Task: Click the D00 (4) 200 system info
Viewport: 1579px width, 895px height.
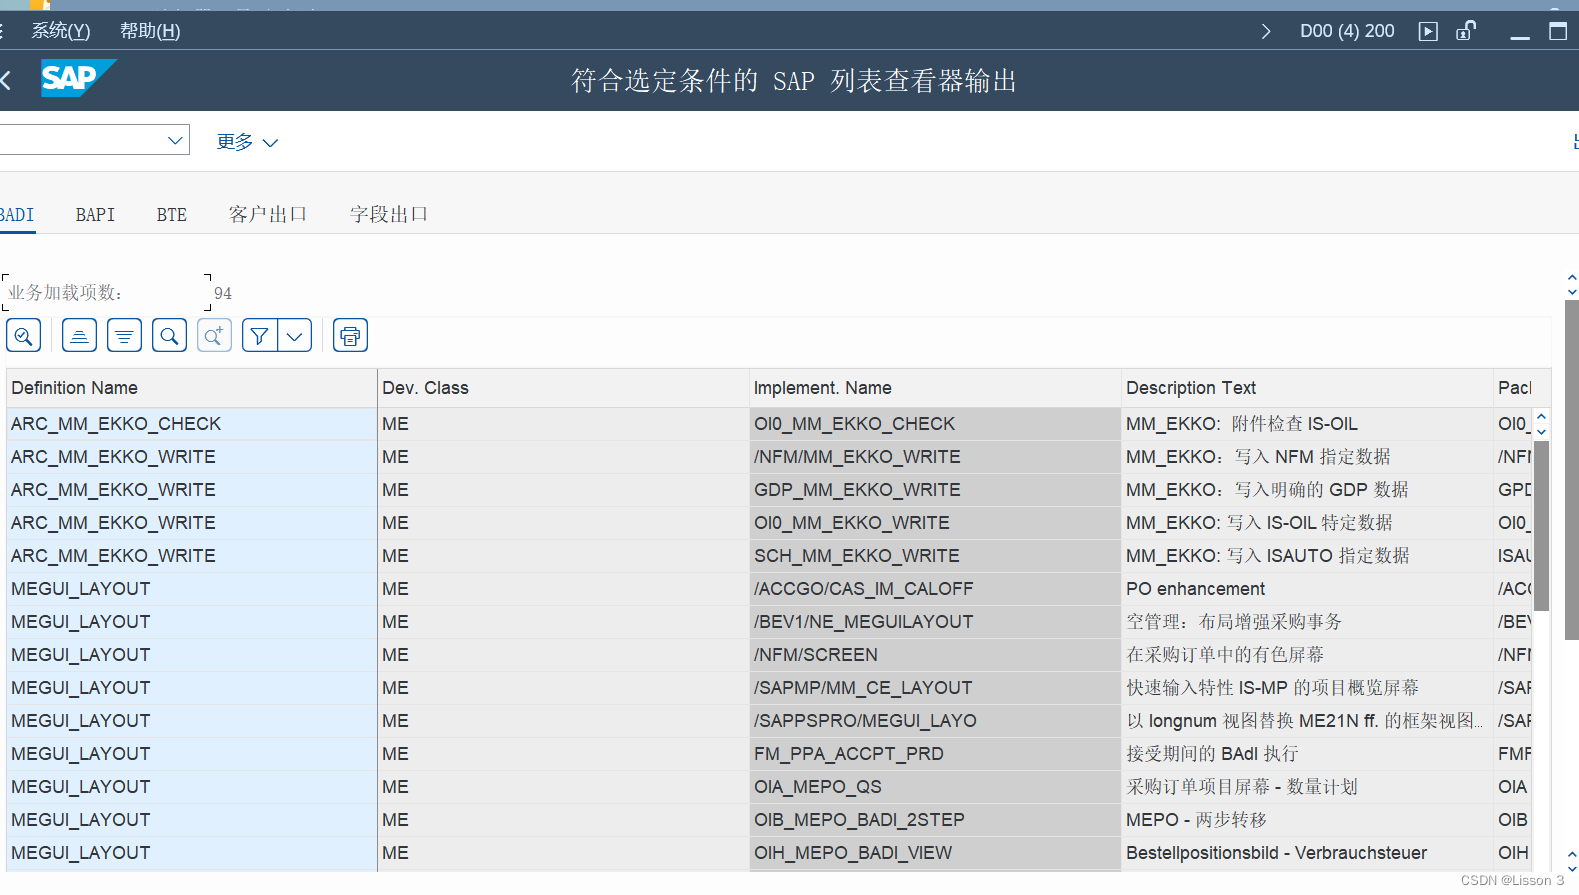Action: (x=1347, y=31)
